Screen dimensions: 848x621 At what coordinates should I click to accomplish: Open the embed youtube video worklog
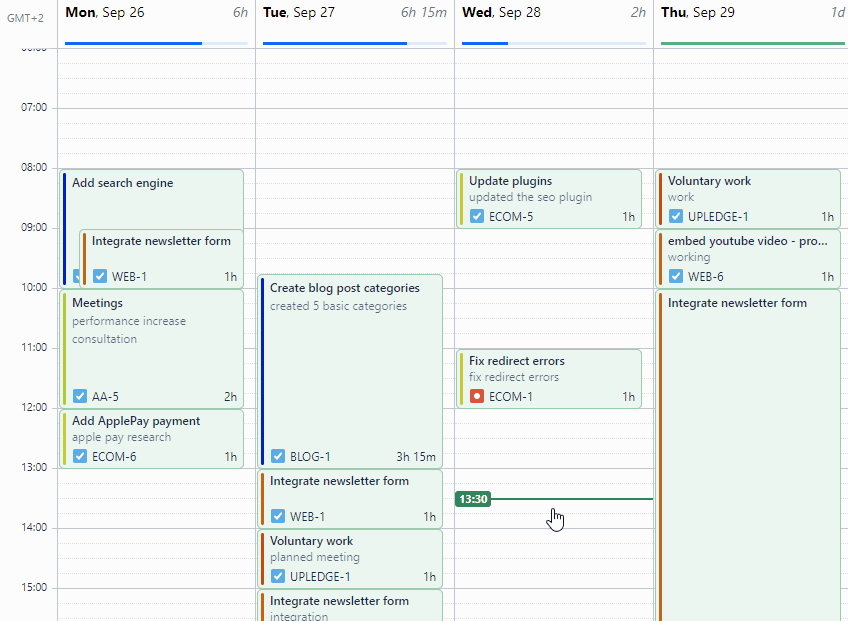[748, 259]
